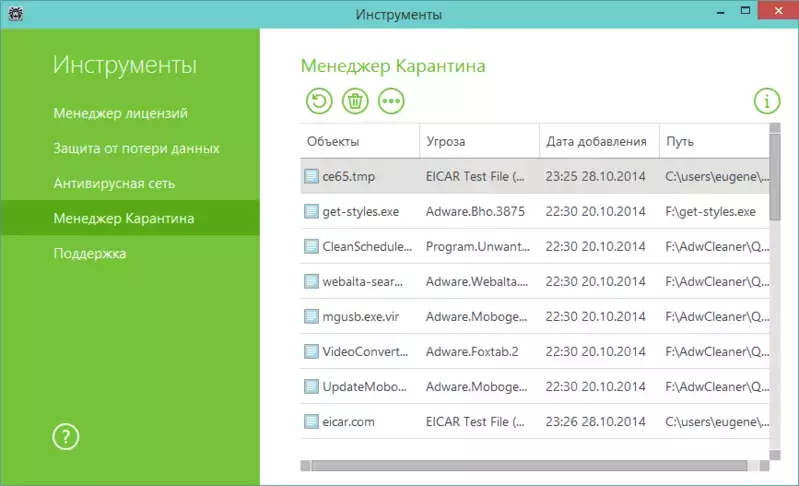Click EICAR Test File threat in ce65.tmp row

tap(474, 176)
